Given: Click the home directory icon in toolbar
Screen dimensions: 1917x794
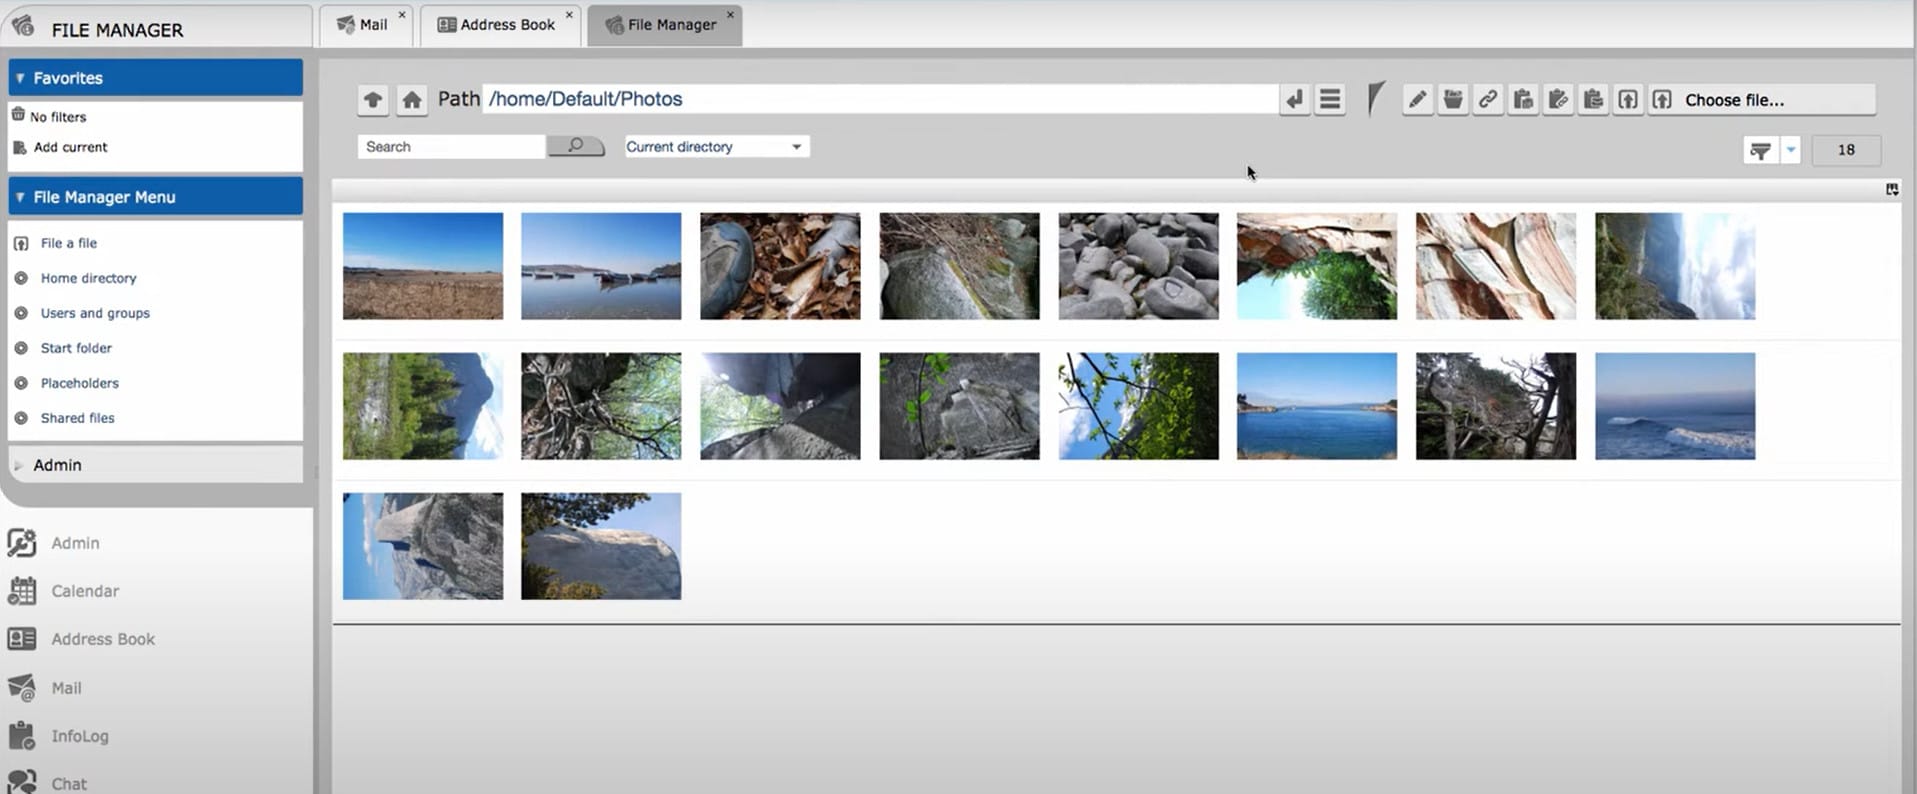Looking at the screenshot, I should point(411,100).
